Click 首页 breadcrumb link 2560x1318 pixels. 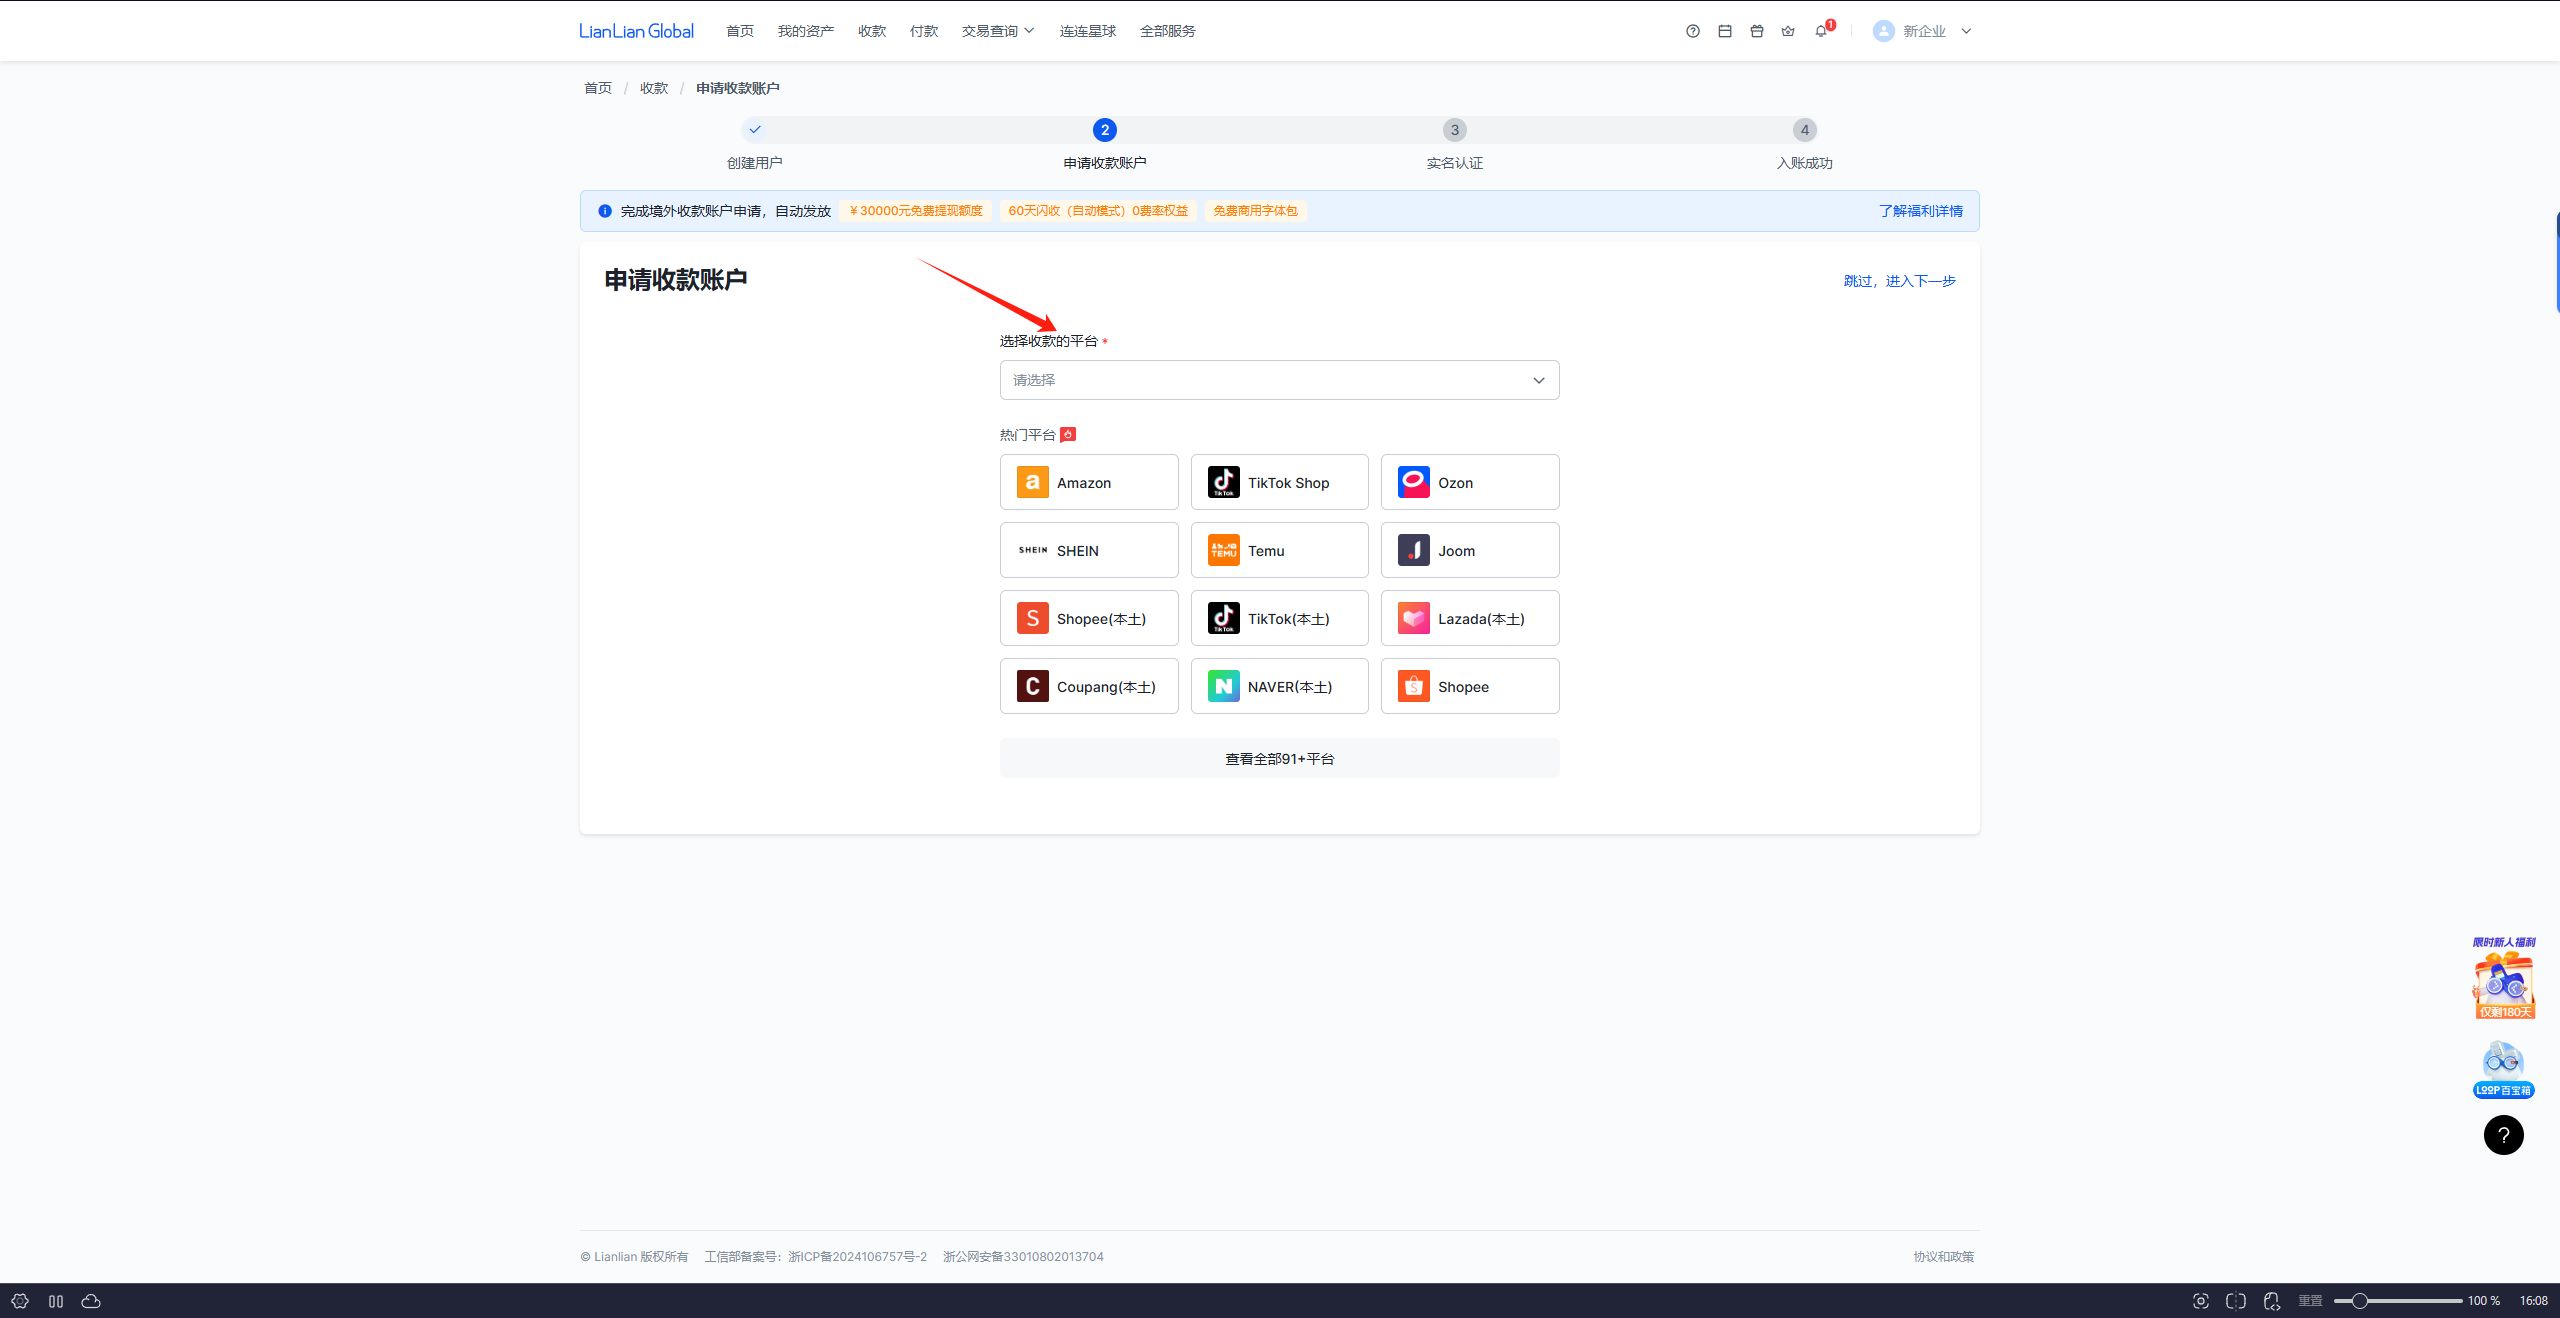598,88
